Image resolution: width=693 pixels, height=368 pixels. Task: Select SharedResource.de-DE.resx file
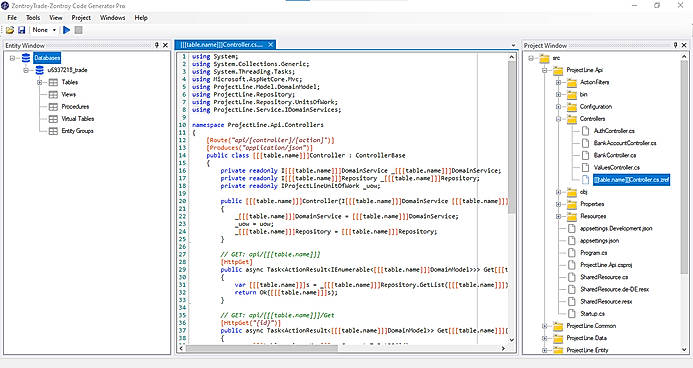[x=614, y=289]
